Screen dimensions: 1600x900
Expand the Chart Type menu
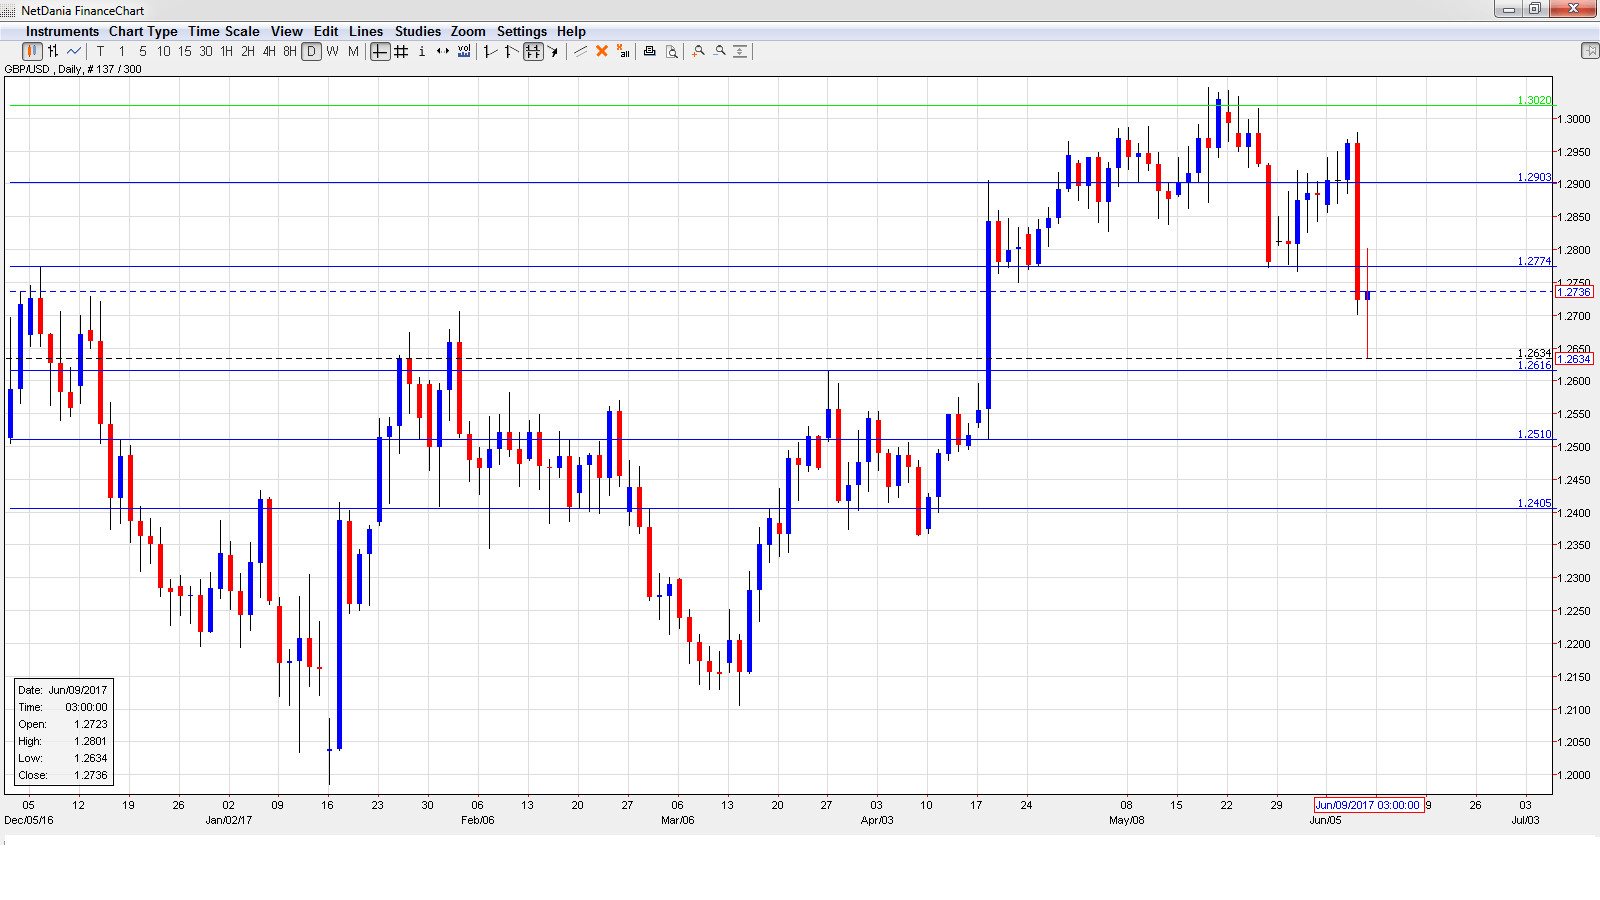(143, 31)
